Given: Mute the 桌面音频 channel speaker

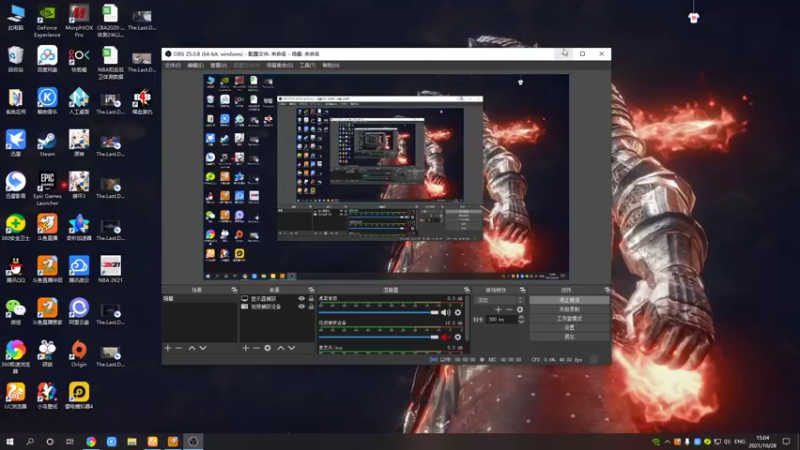Looking at the screenshot, I should coord(445,312).
